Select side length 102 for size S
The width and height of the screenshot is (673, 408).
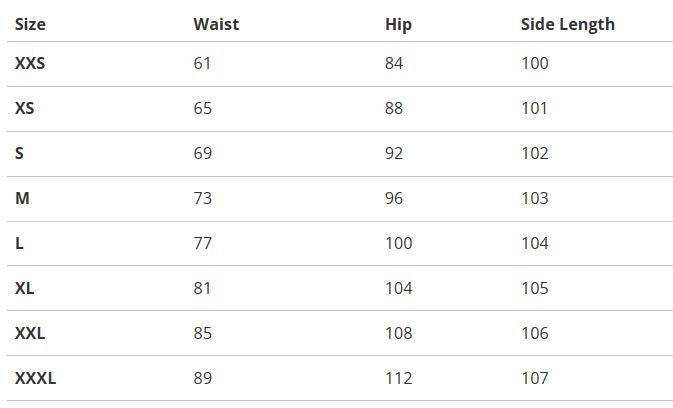(x=535, y=153)
